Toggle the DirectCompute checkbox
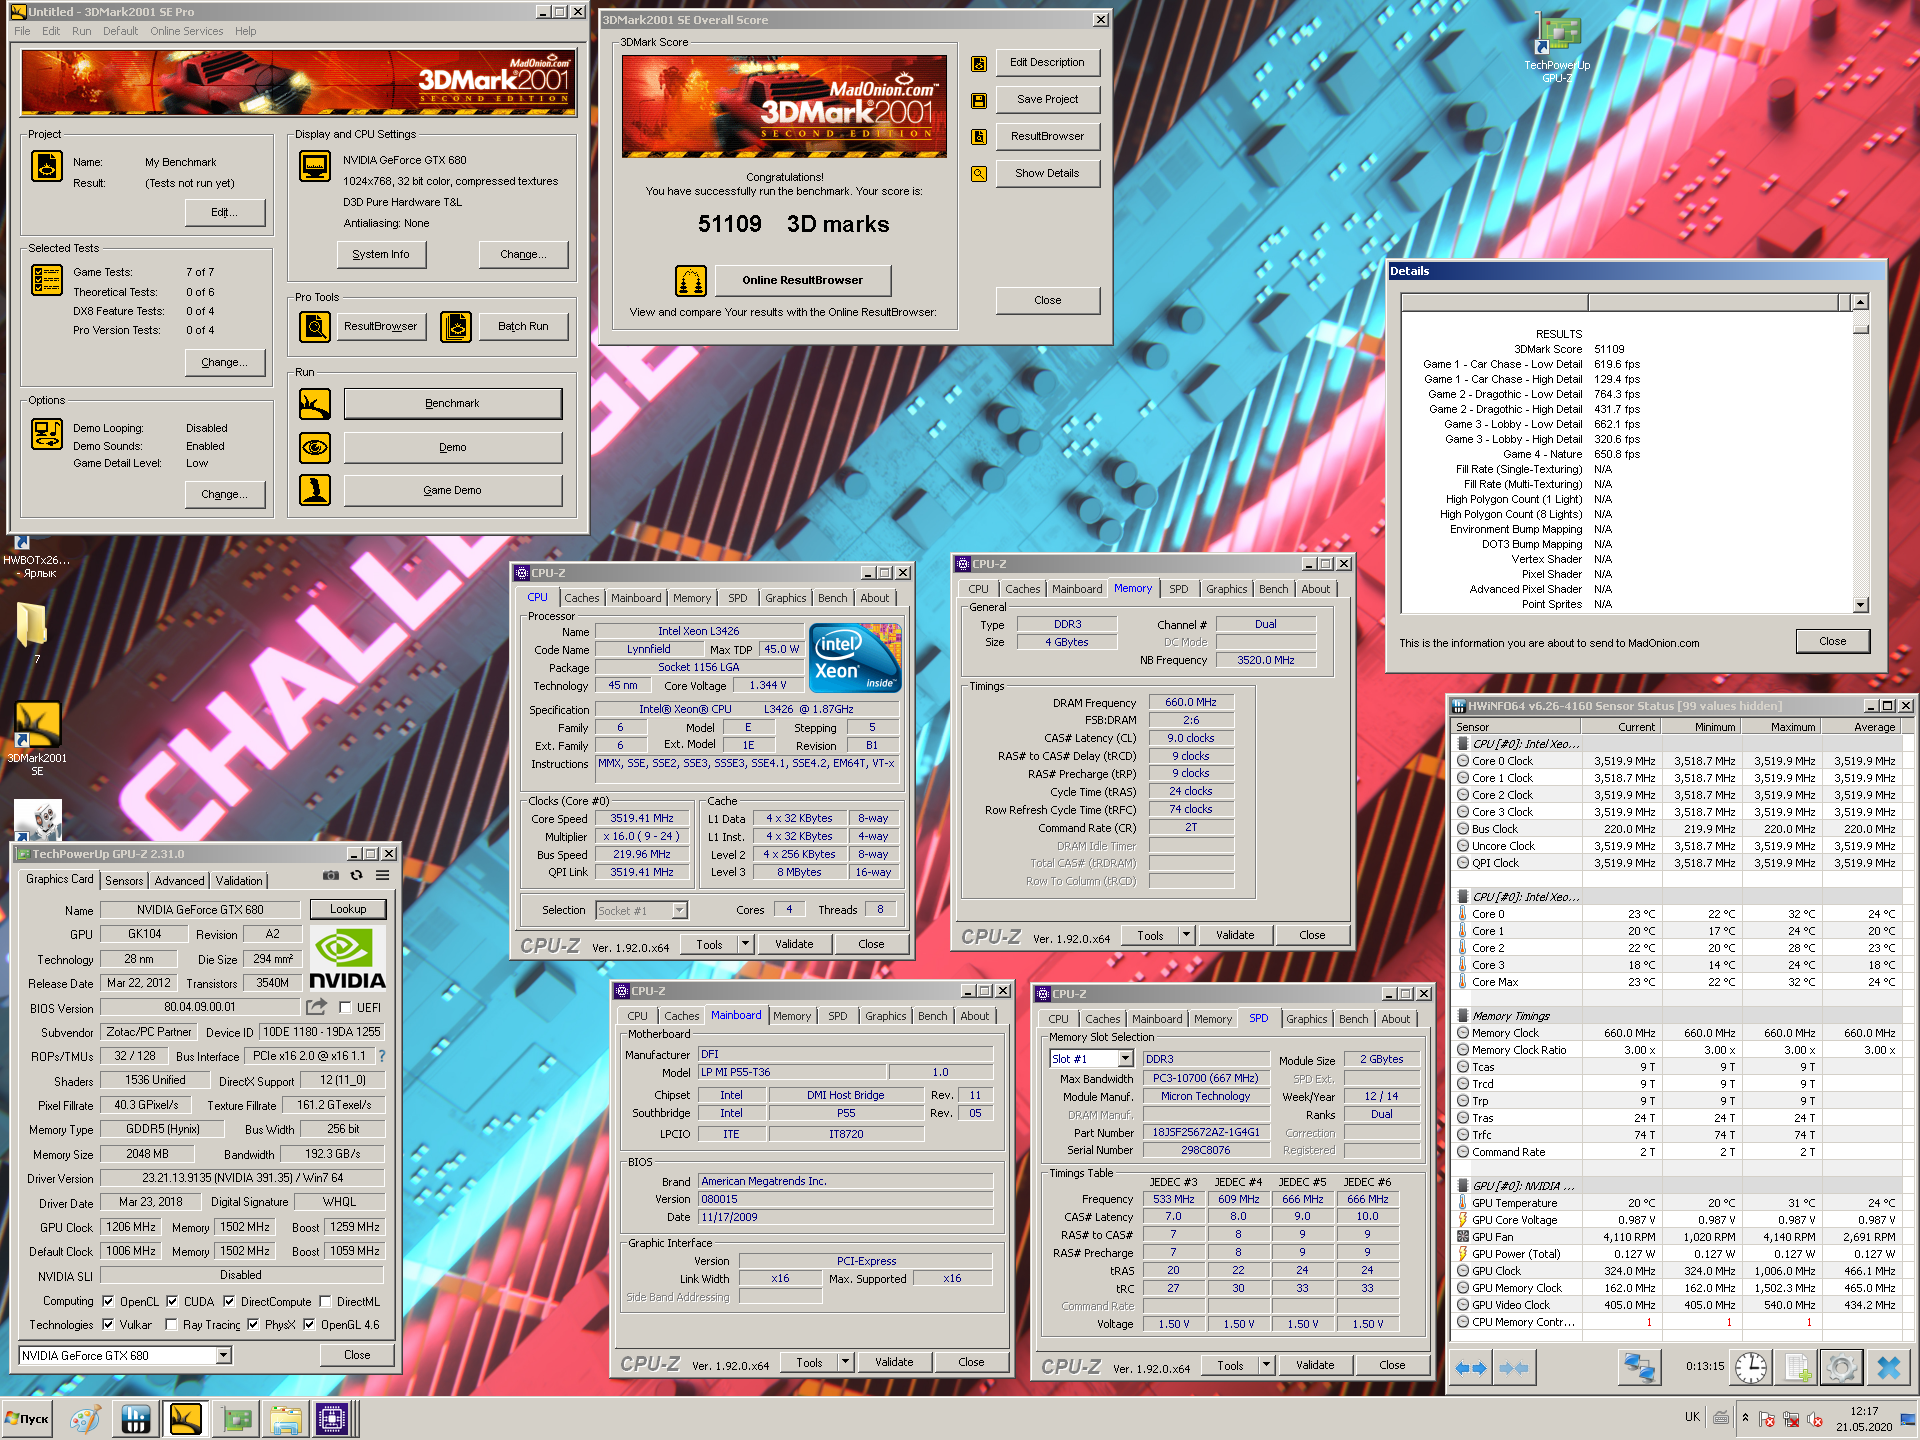This screenshot has width=1920, height=1440. tap(229, 1302)
